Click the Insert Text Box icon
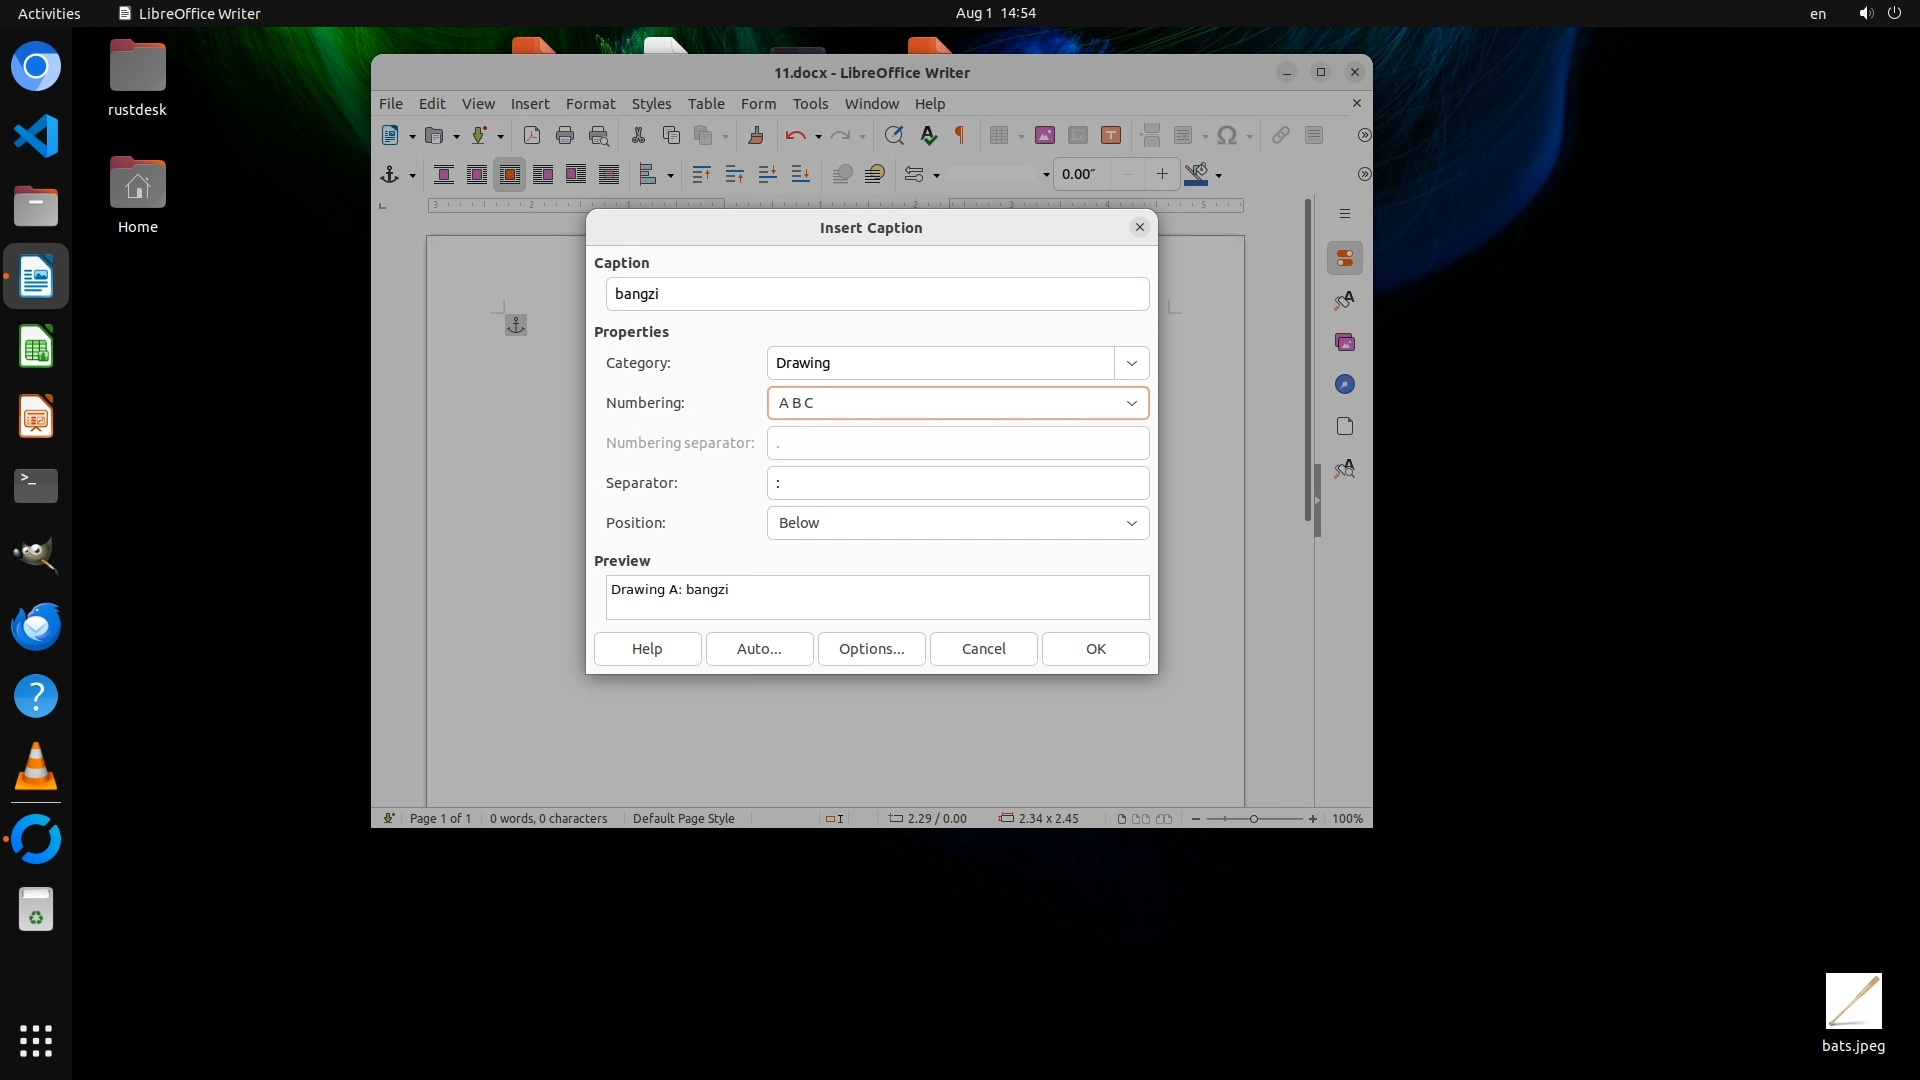Viewport: 1920px width, 1080px height. pyautogui.click(x=1111, y=136)
